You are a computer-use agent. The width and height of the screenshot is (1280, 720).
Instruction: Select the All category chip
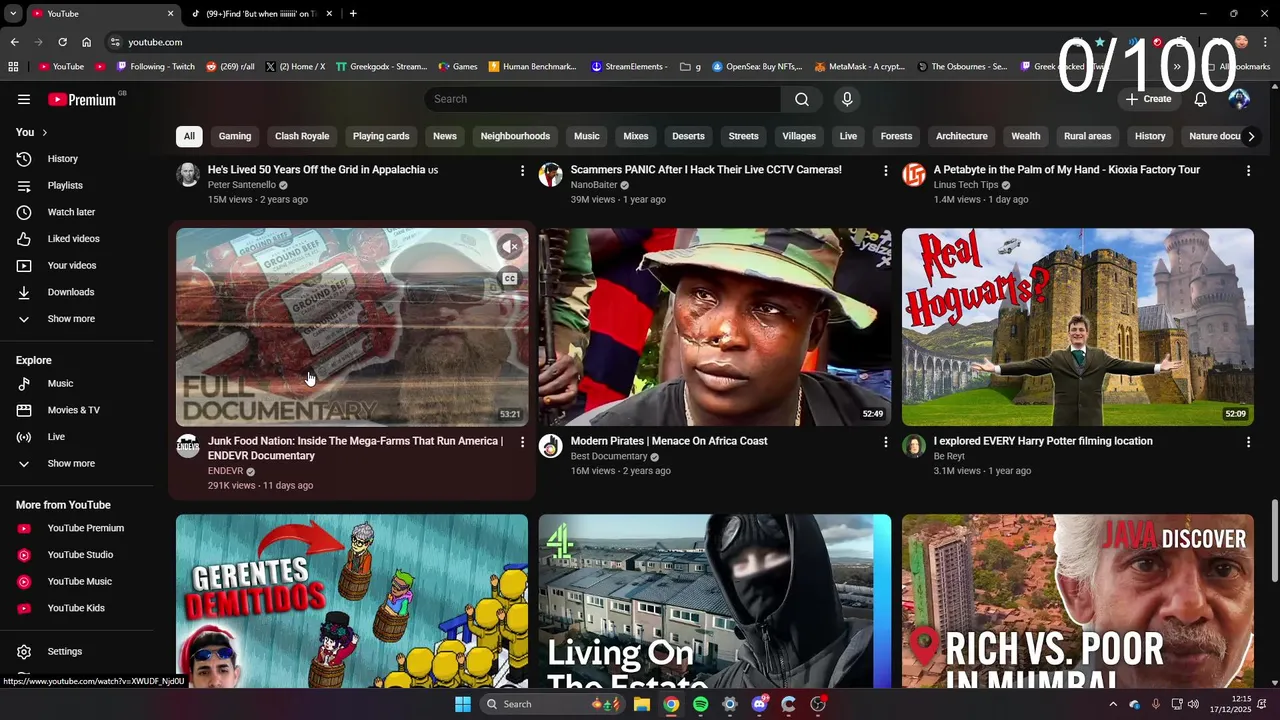(x=189, y=136)
